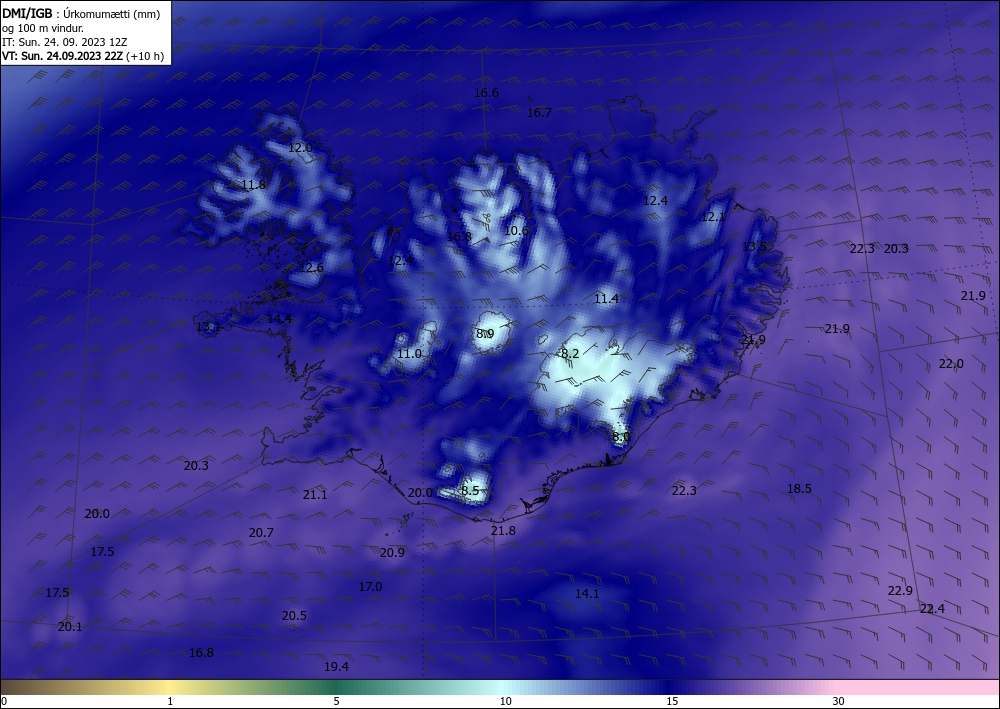This screenshot has height=709, width=1000.
Task: Pick the 12.1 value label
Action: [713, 217]
